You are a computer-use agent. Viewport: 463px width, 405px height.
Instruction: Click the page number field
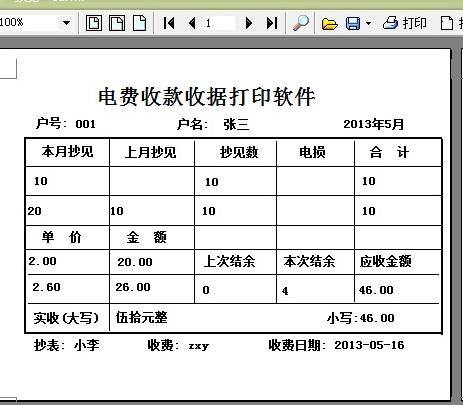(219, 23)
